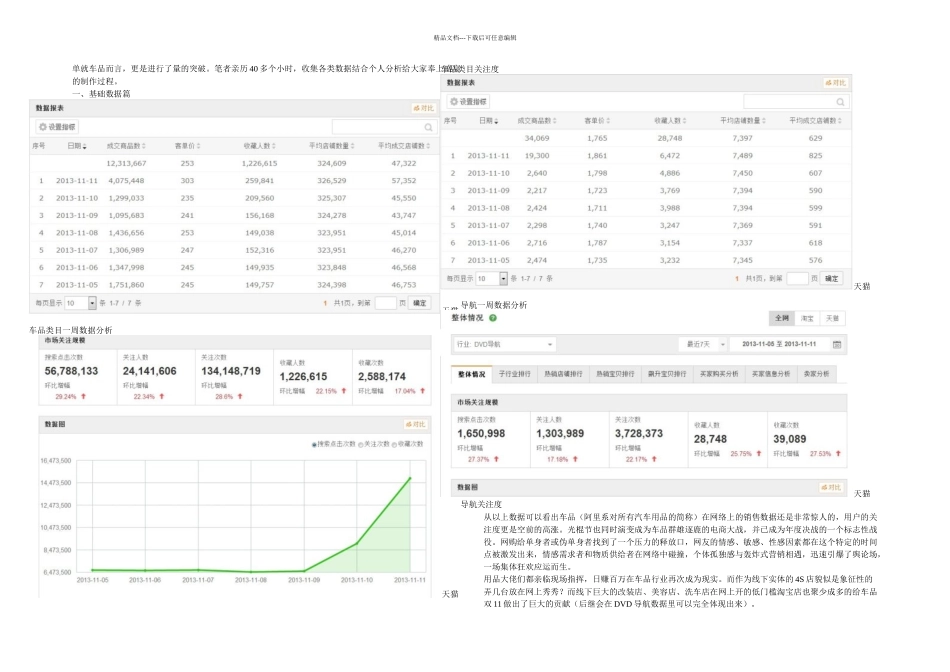Click the 对比 compare icon on right table header
The width and height of the screenshot is (950, 672).
834,83
